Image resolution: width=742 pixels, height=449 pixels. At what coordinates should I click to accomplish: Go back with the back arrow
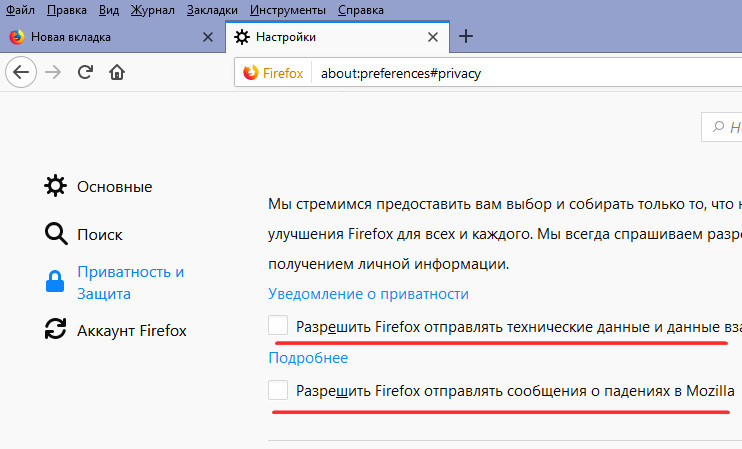pyautogui.click(x=21, y=72)
